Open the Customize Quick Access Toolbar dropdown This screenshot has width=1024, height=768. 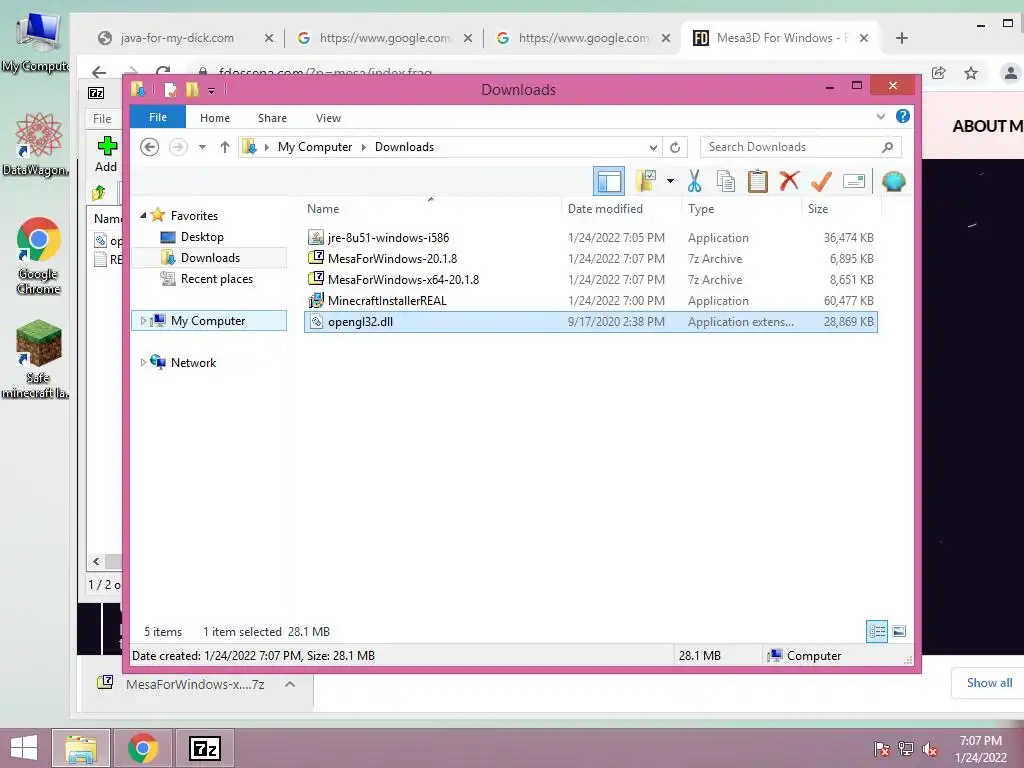pos(212,91)
